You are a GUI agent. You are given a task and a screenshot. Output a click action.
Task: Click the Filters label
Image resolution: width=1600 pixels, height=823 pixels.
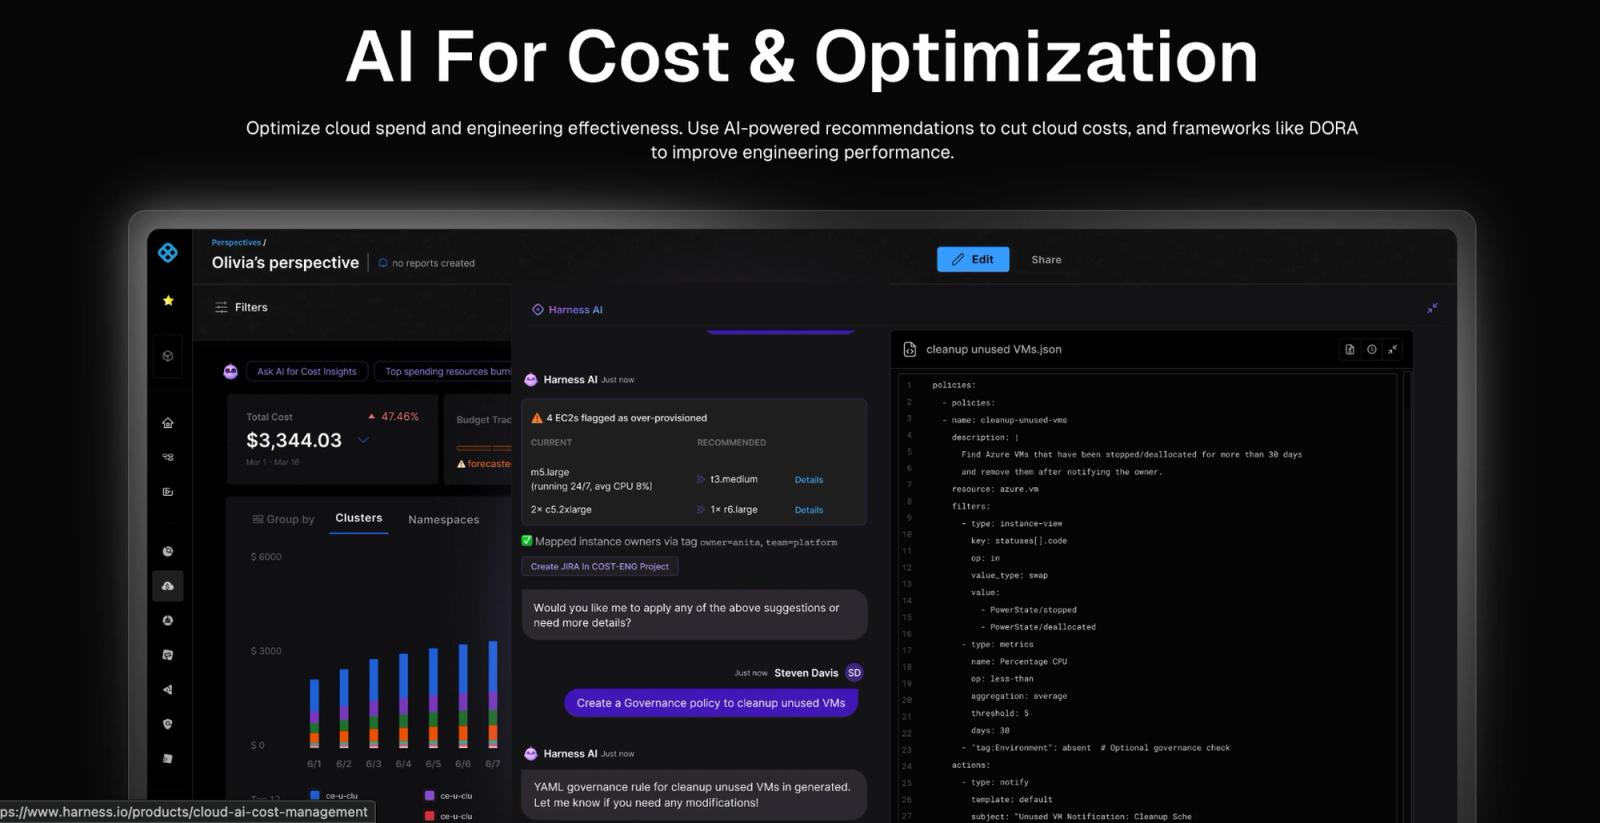251,307
